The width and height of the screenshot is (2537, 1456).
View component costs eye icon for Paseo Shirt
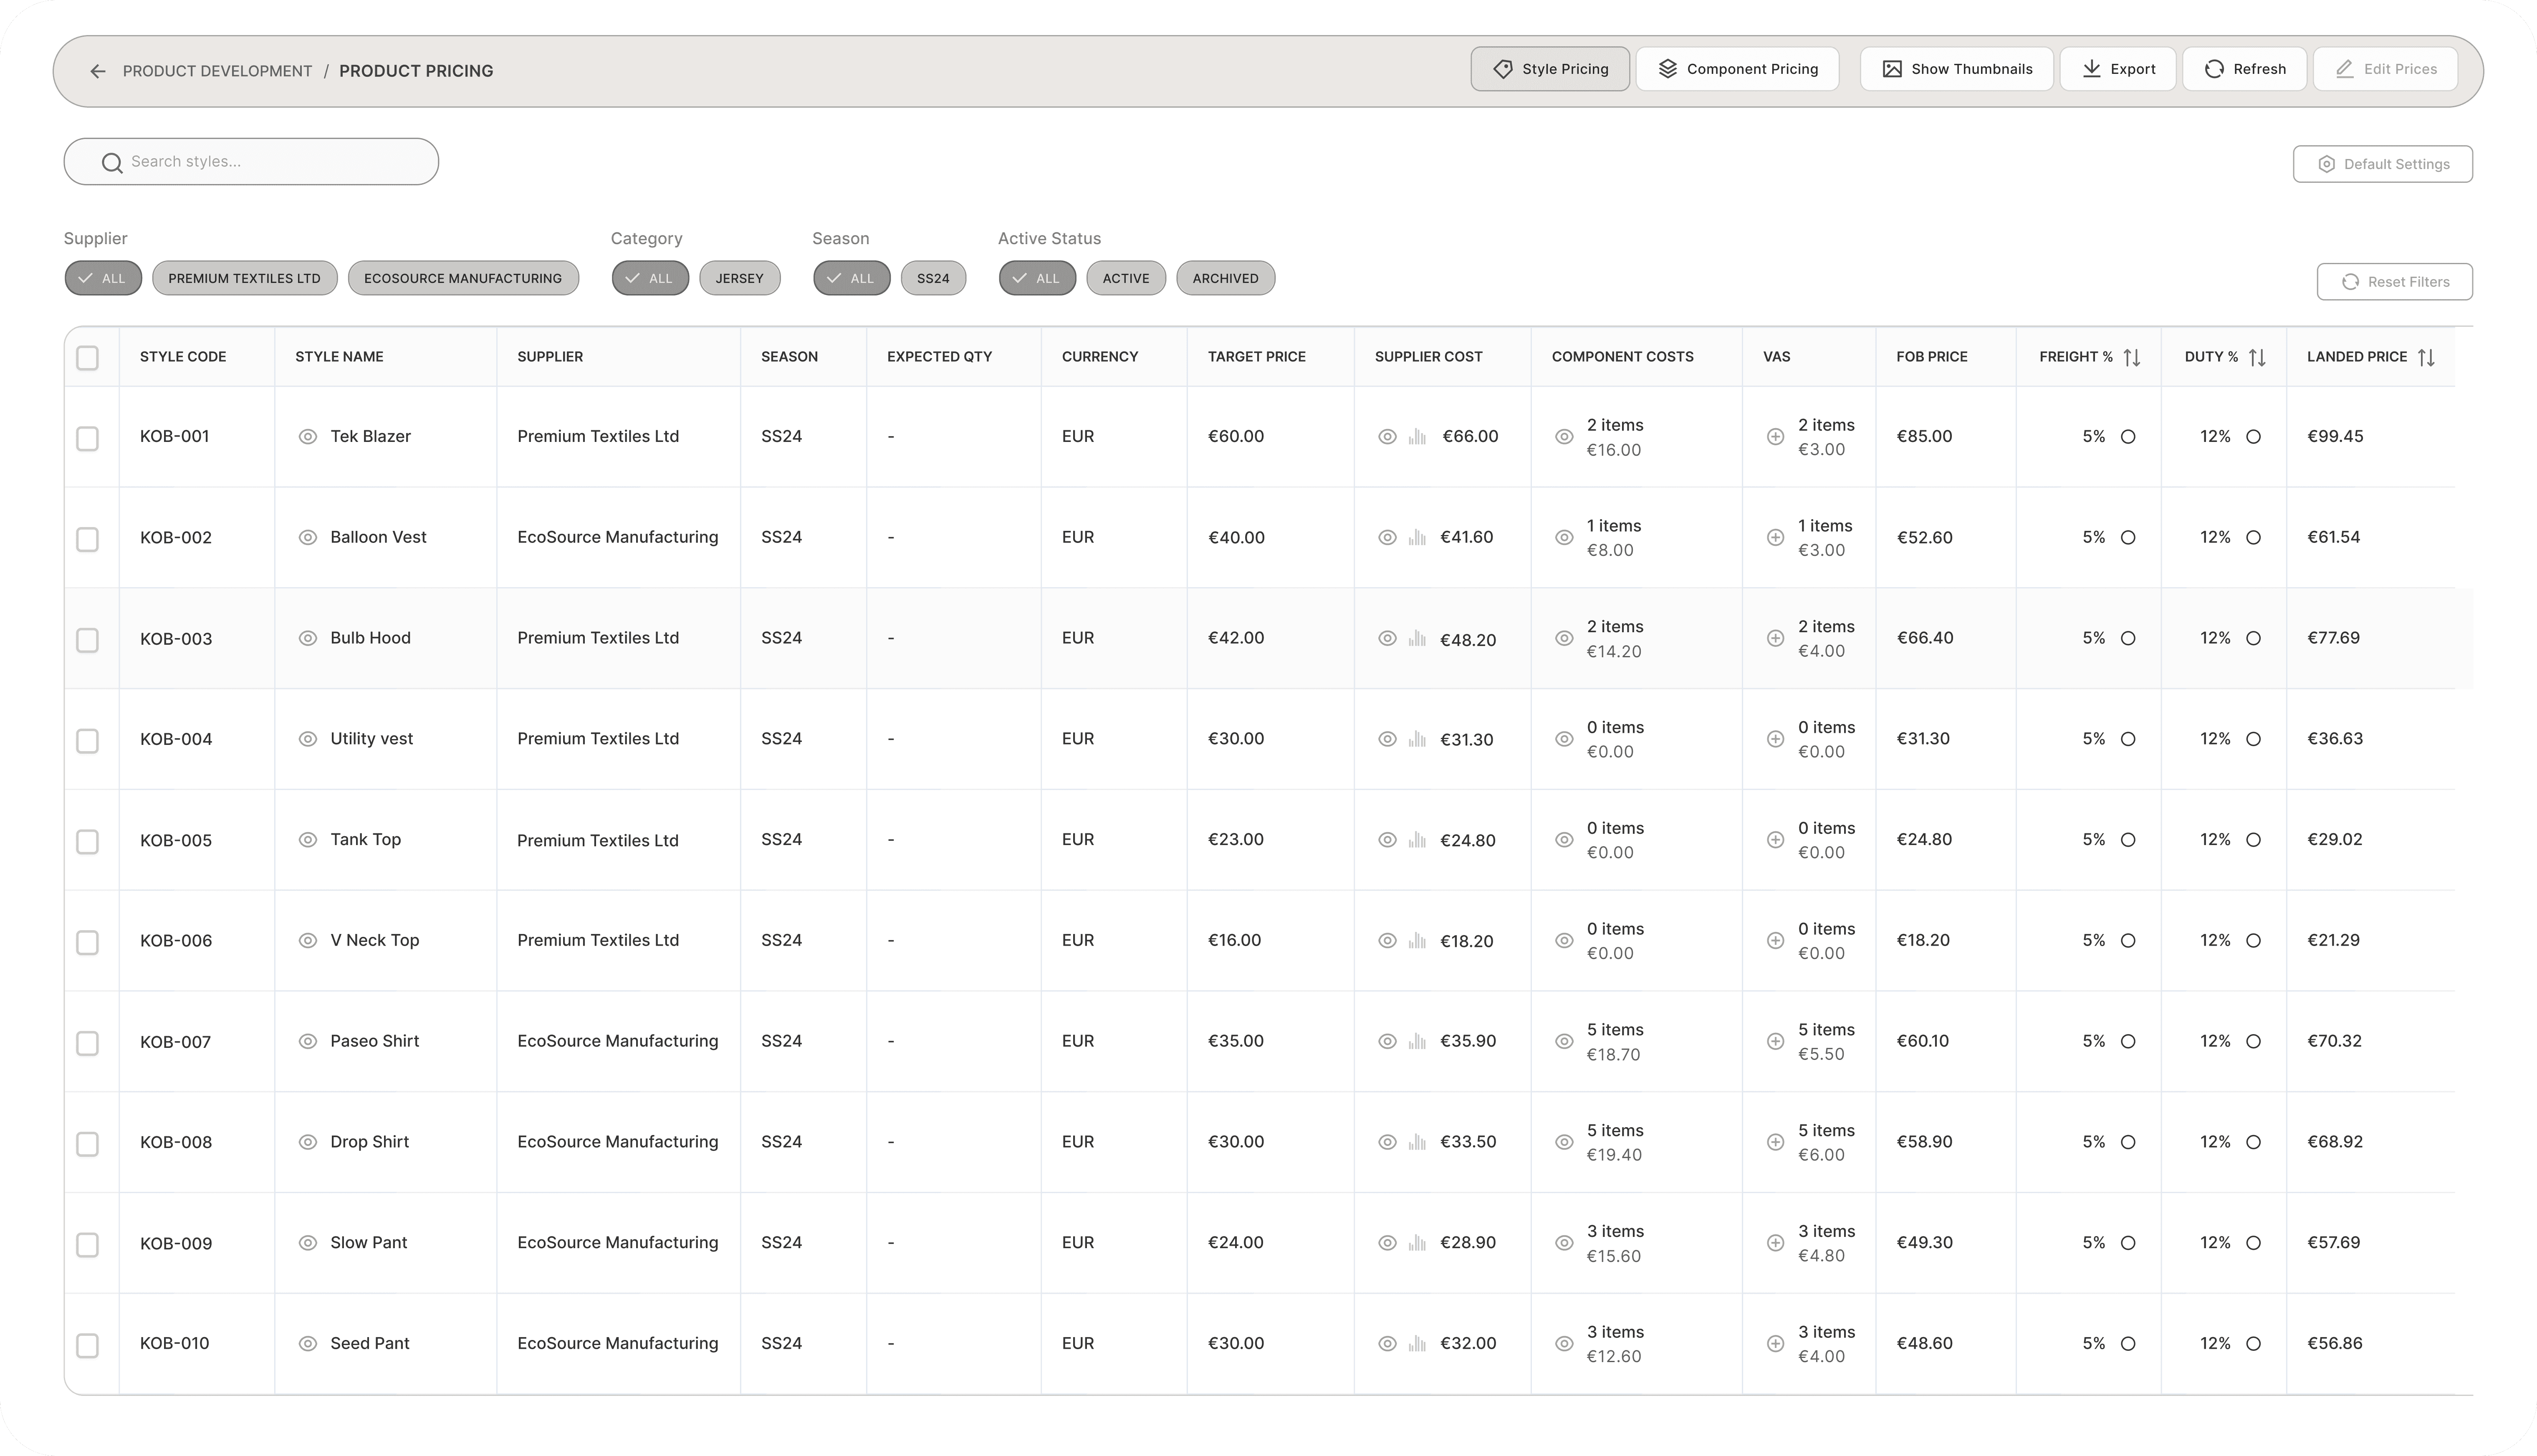coord(1564,1042)
